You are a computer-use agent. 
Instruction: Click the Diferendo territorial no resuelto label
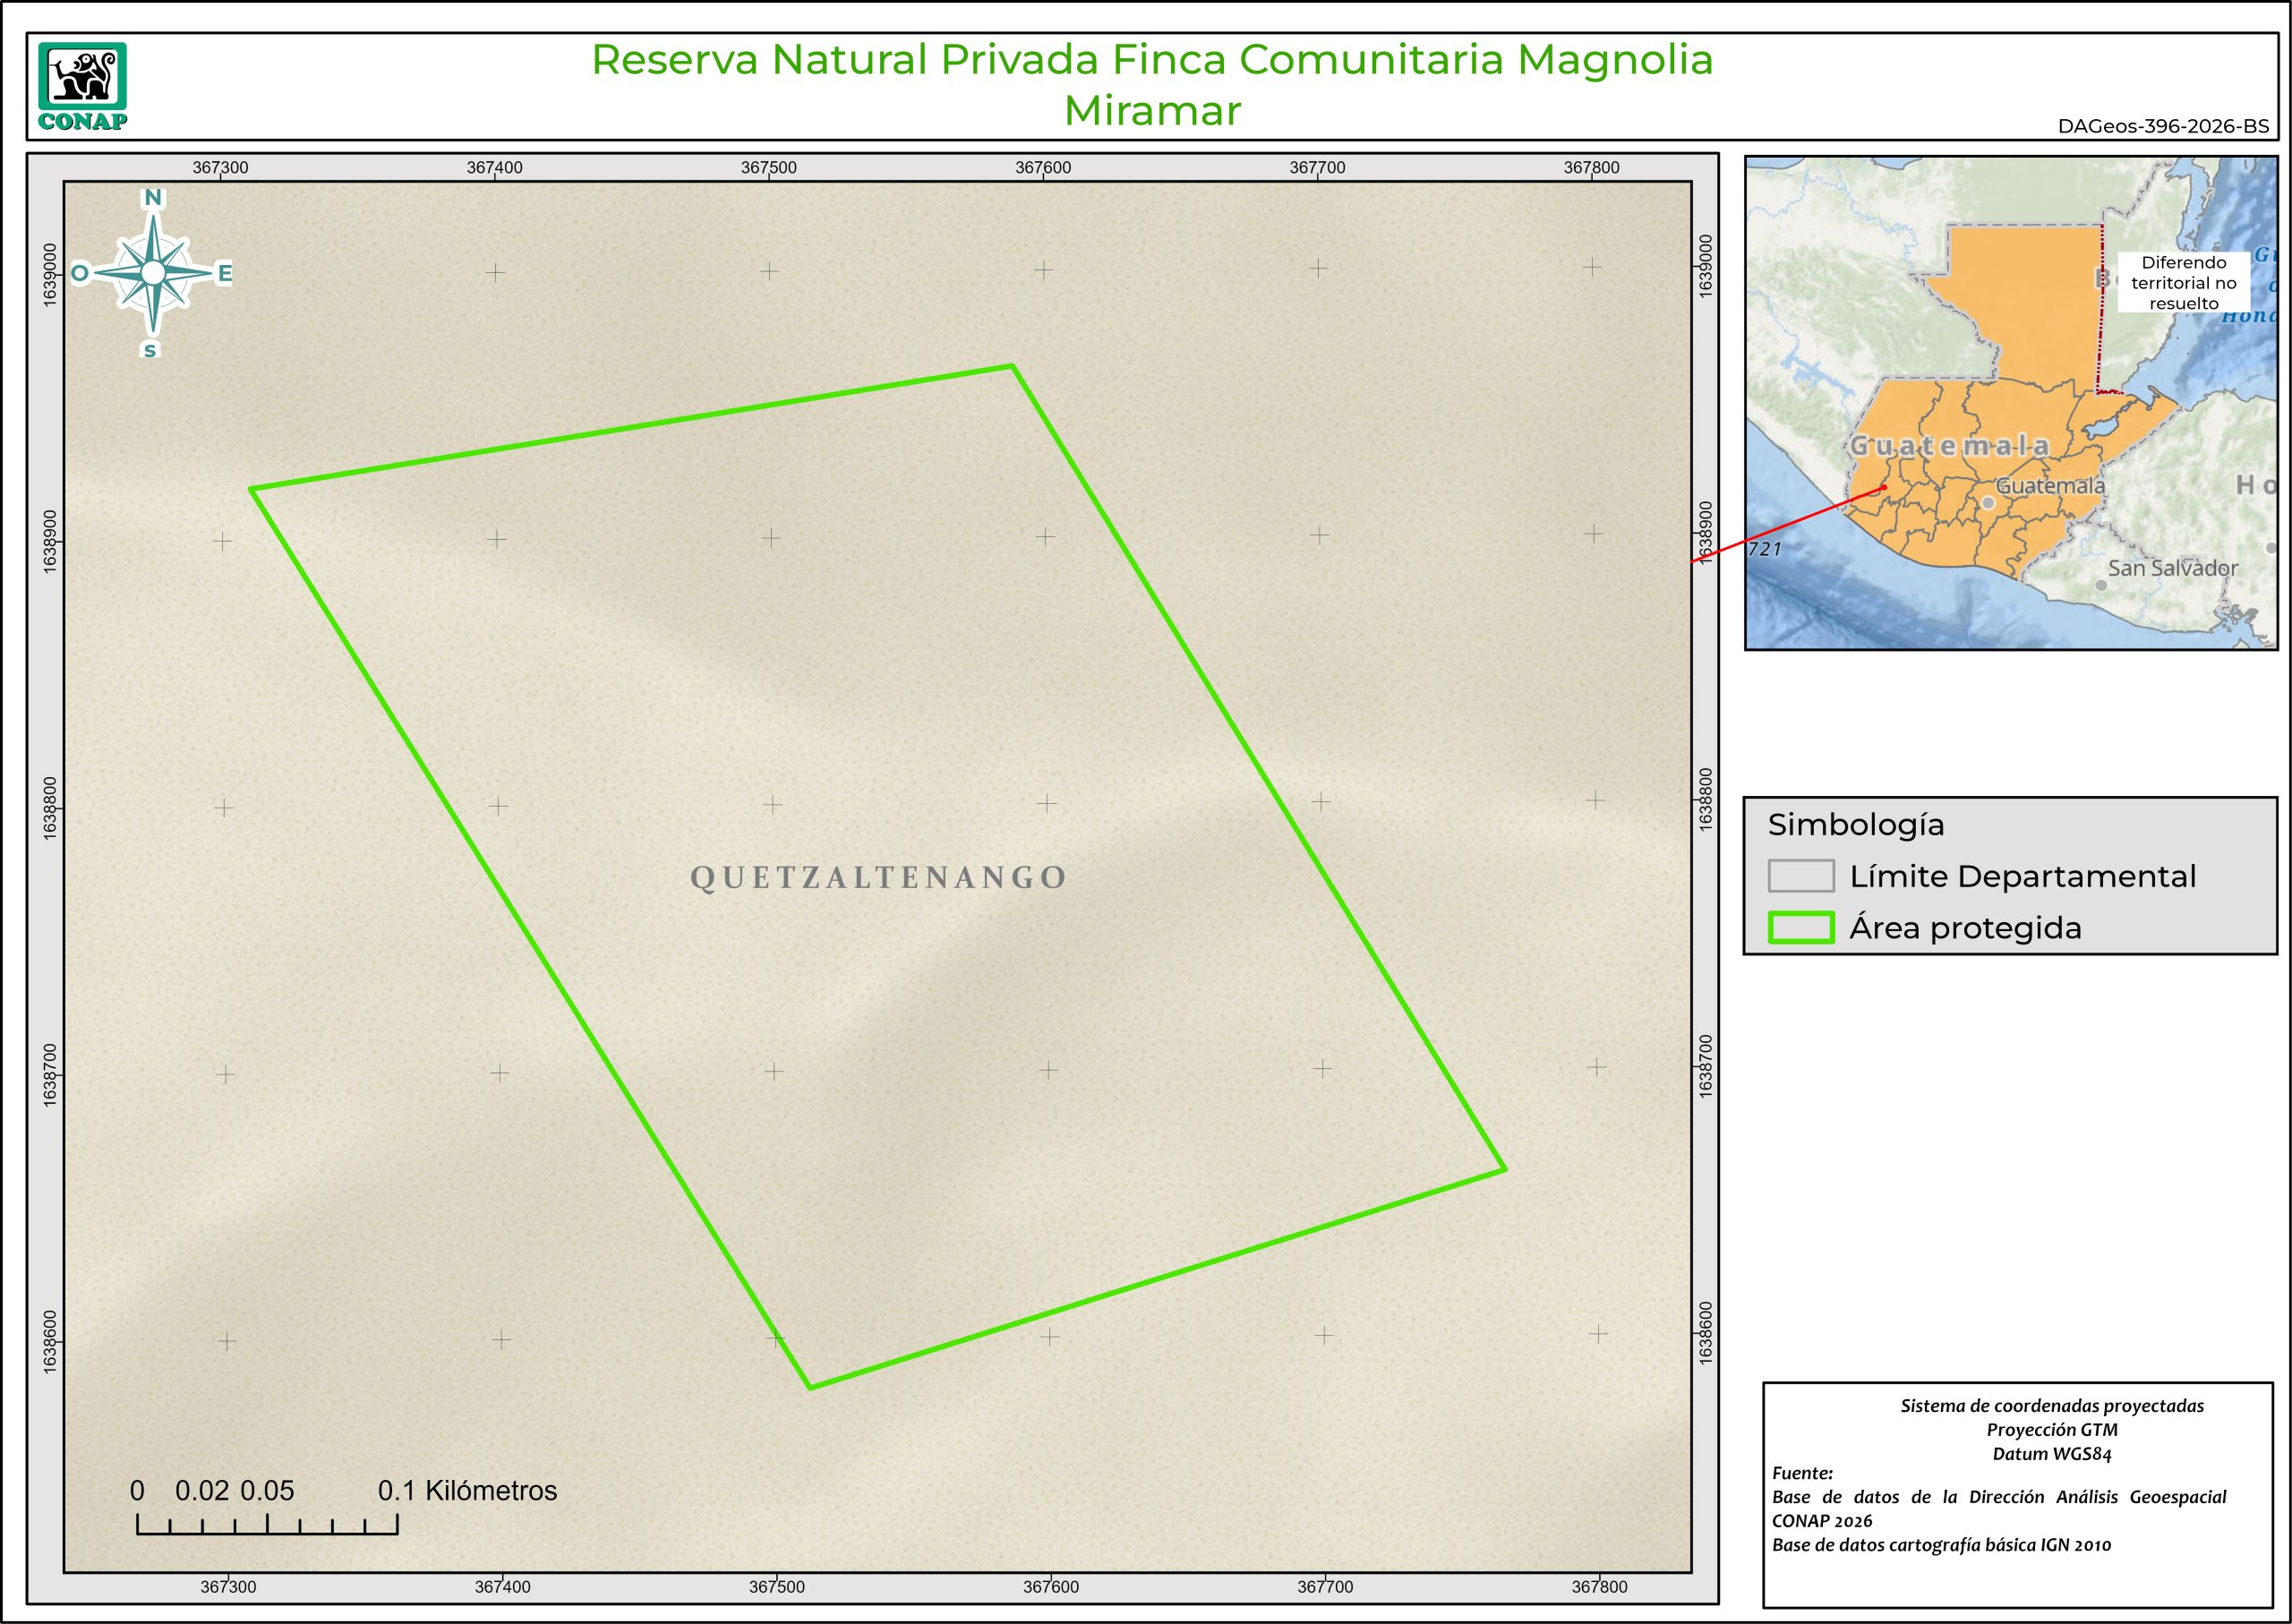2183,283
